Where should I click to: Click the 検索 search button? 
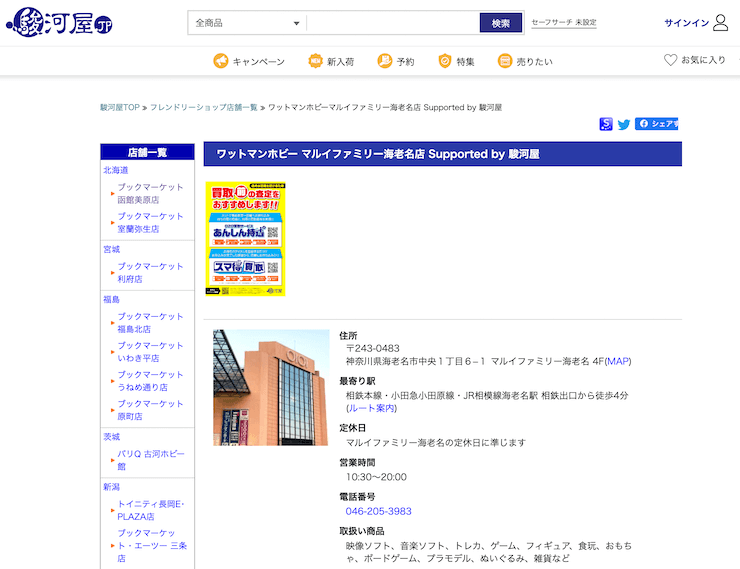tap(501, 23)
